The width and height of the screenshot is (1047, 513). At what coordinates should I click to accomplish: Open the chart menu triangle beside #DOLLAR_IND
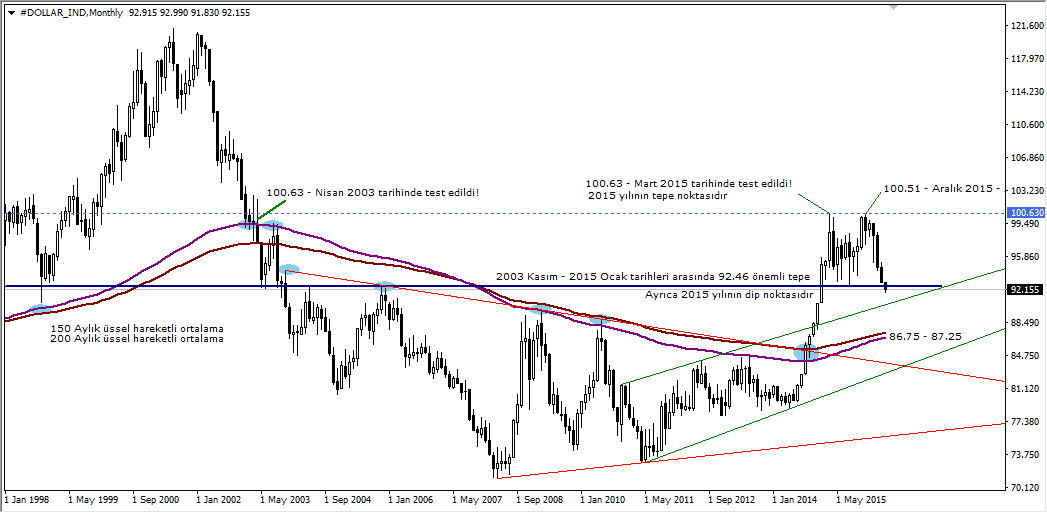[x=10, y=11]
